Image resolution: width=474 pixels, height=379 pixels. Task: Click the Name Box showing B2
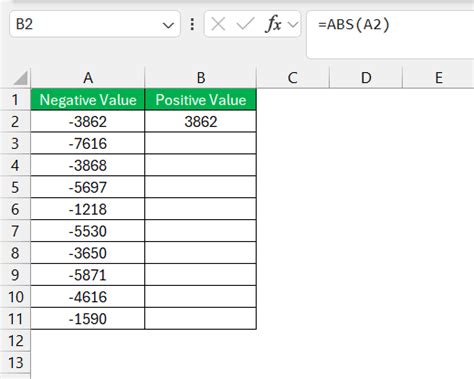[95, 24]
